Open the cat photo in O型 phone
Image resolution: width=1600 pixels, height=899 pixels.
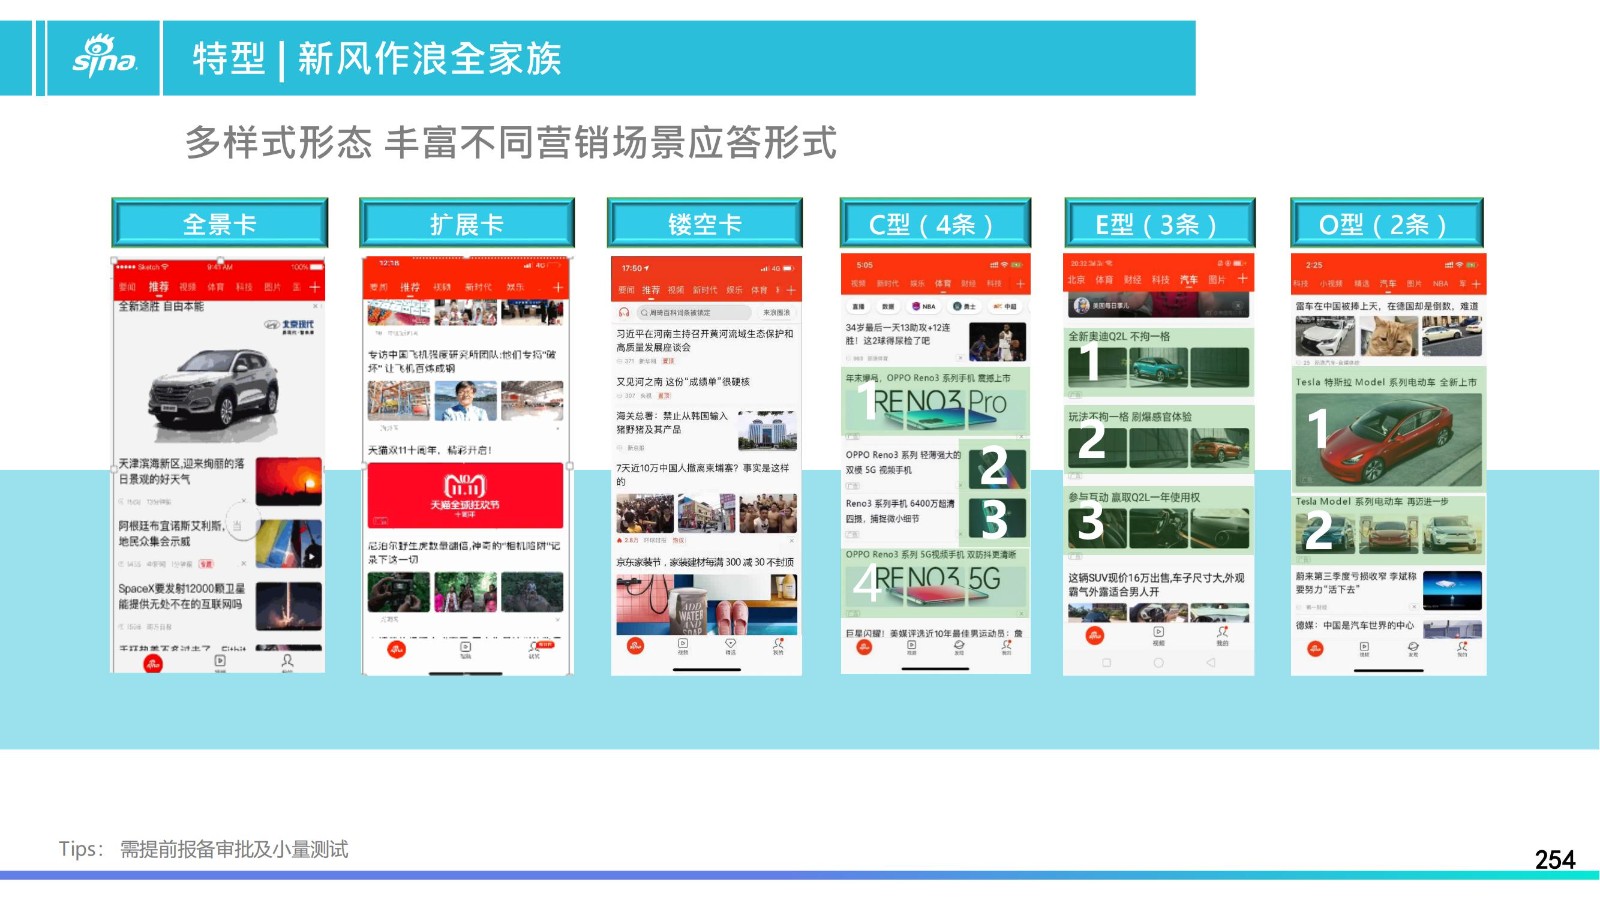pyautogui.click(x=1388, y=336)
